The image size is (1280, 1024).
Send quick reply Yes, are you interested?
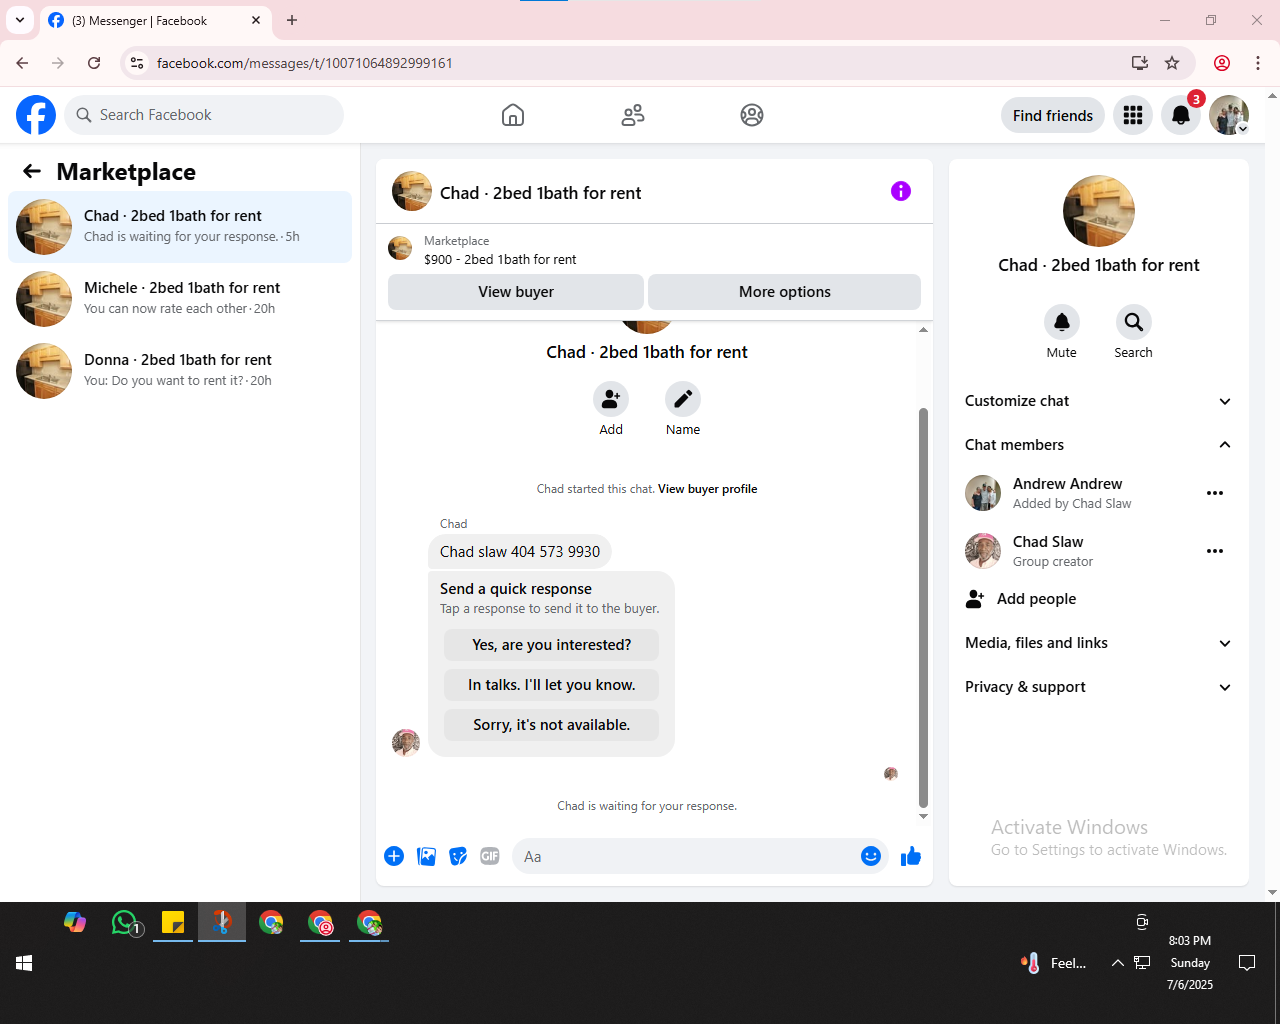coord(552,645)
